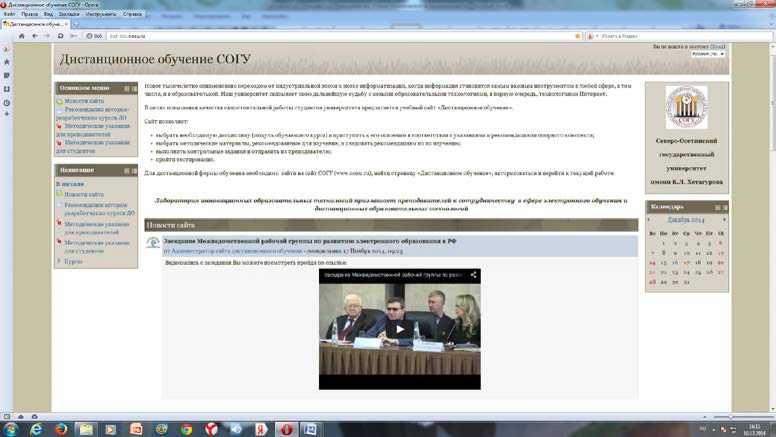
Task: Click В начало in Навигация block
Action: coord(70,184)
